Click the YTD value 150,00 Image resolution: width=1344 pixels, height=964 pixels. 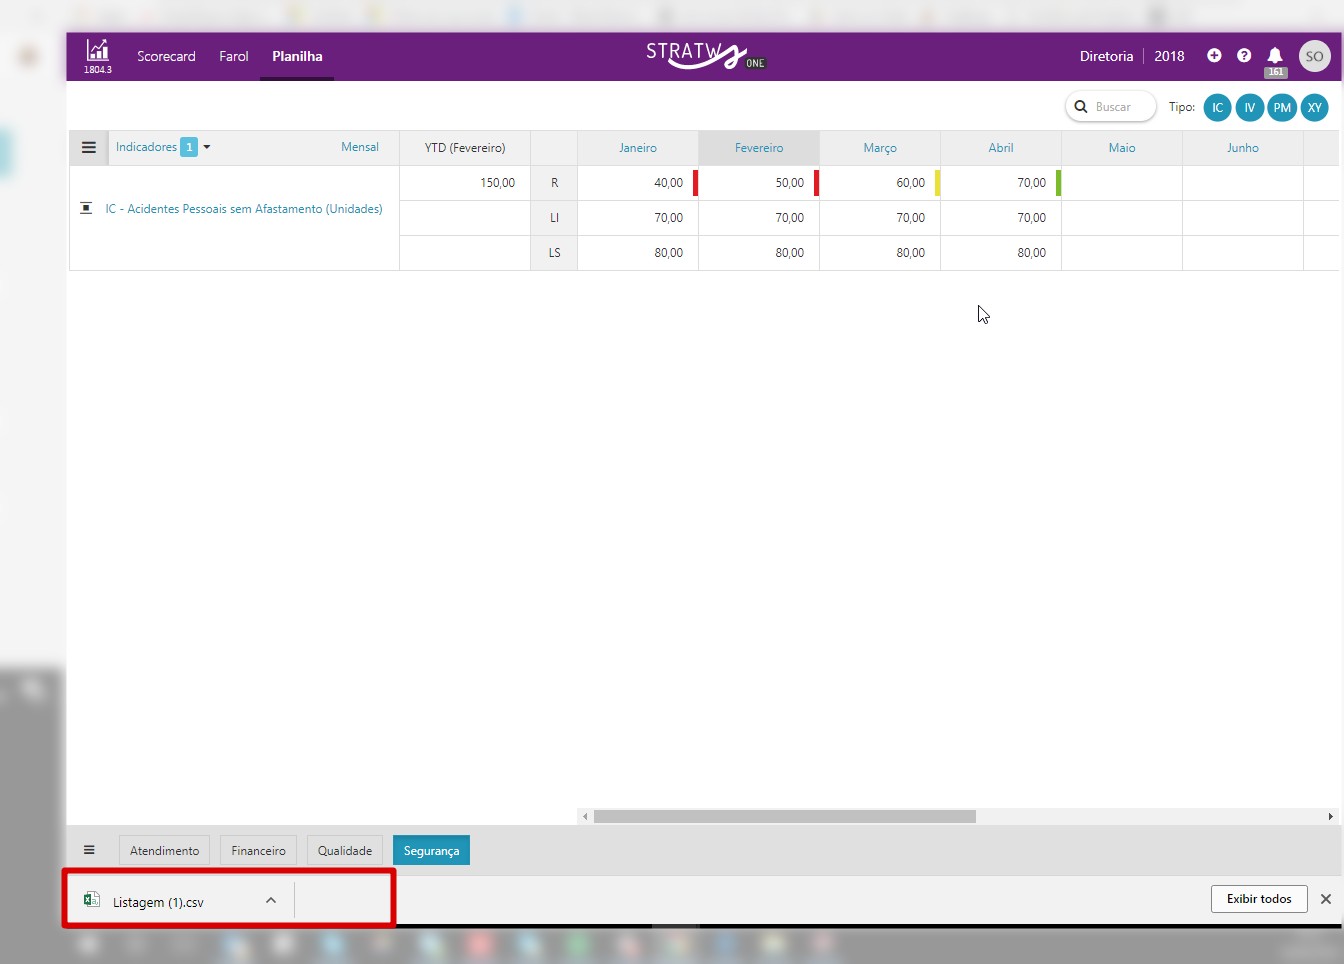pyautogui.click(x=497, y=183)
